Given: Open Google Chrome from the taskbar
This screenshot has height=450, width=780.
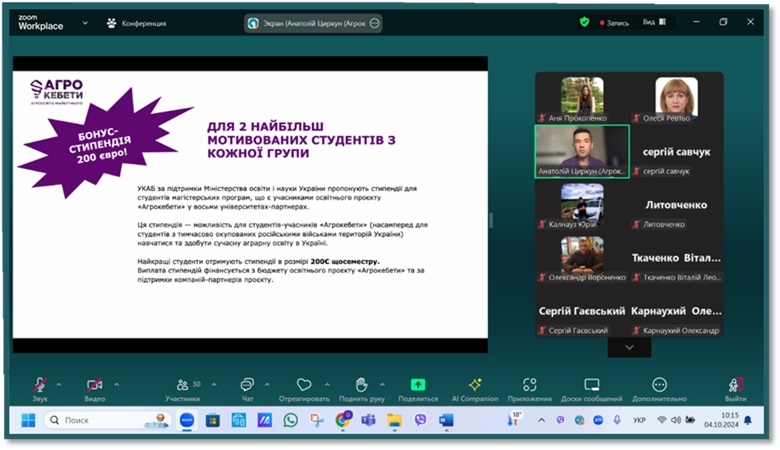Looking at the screenshot, I should 343,420.
